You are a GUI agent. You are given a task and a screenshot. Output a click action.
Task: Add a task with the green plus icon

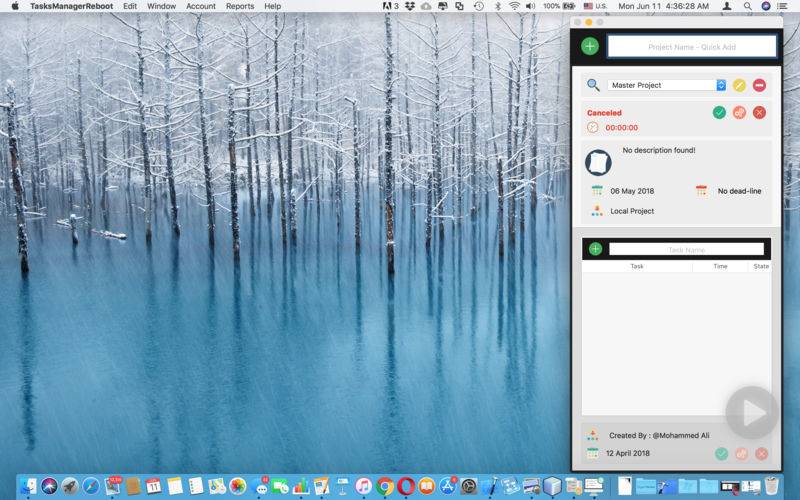pos(595,249)
